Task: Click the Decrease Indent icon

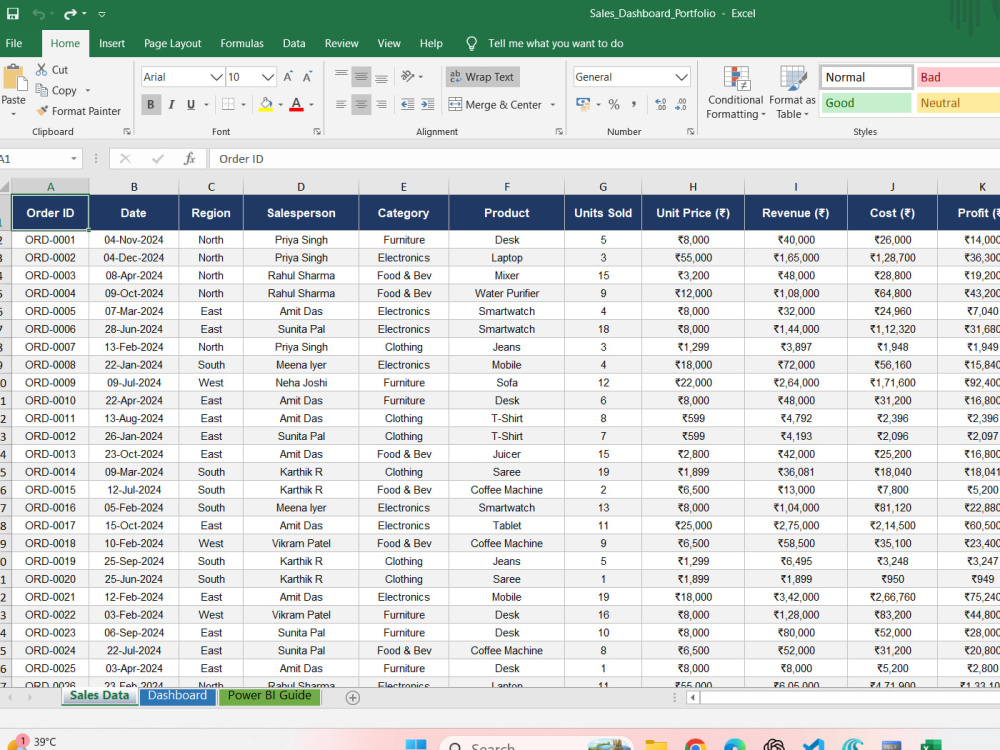Action: coord(408,104)
